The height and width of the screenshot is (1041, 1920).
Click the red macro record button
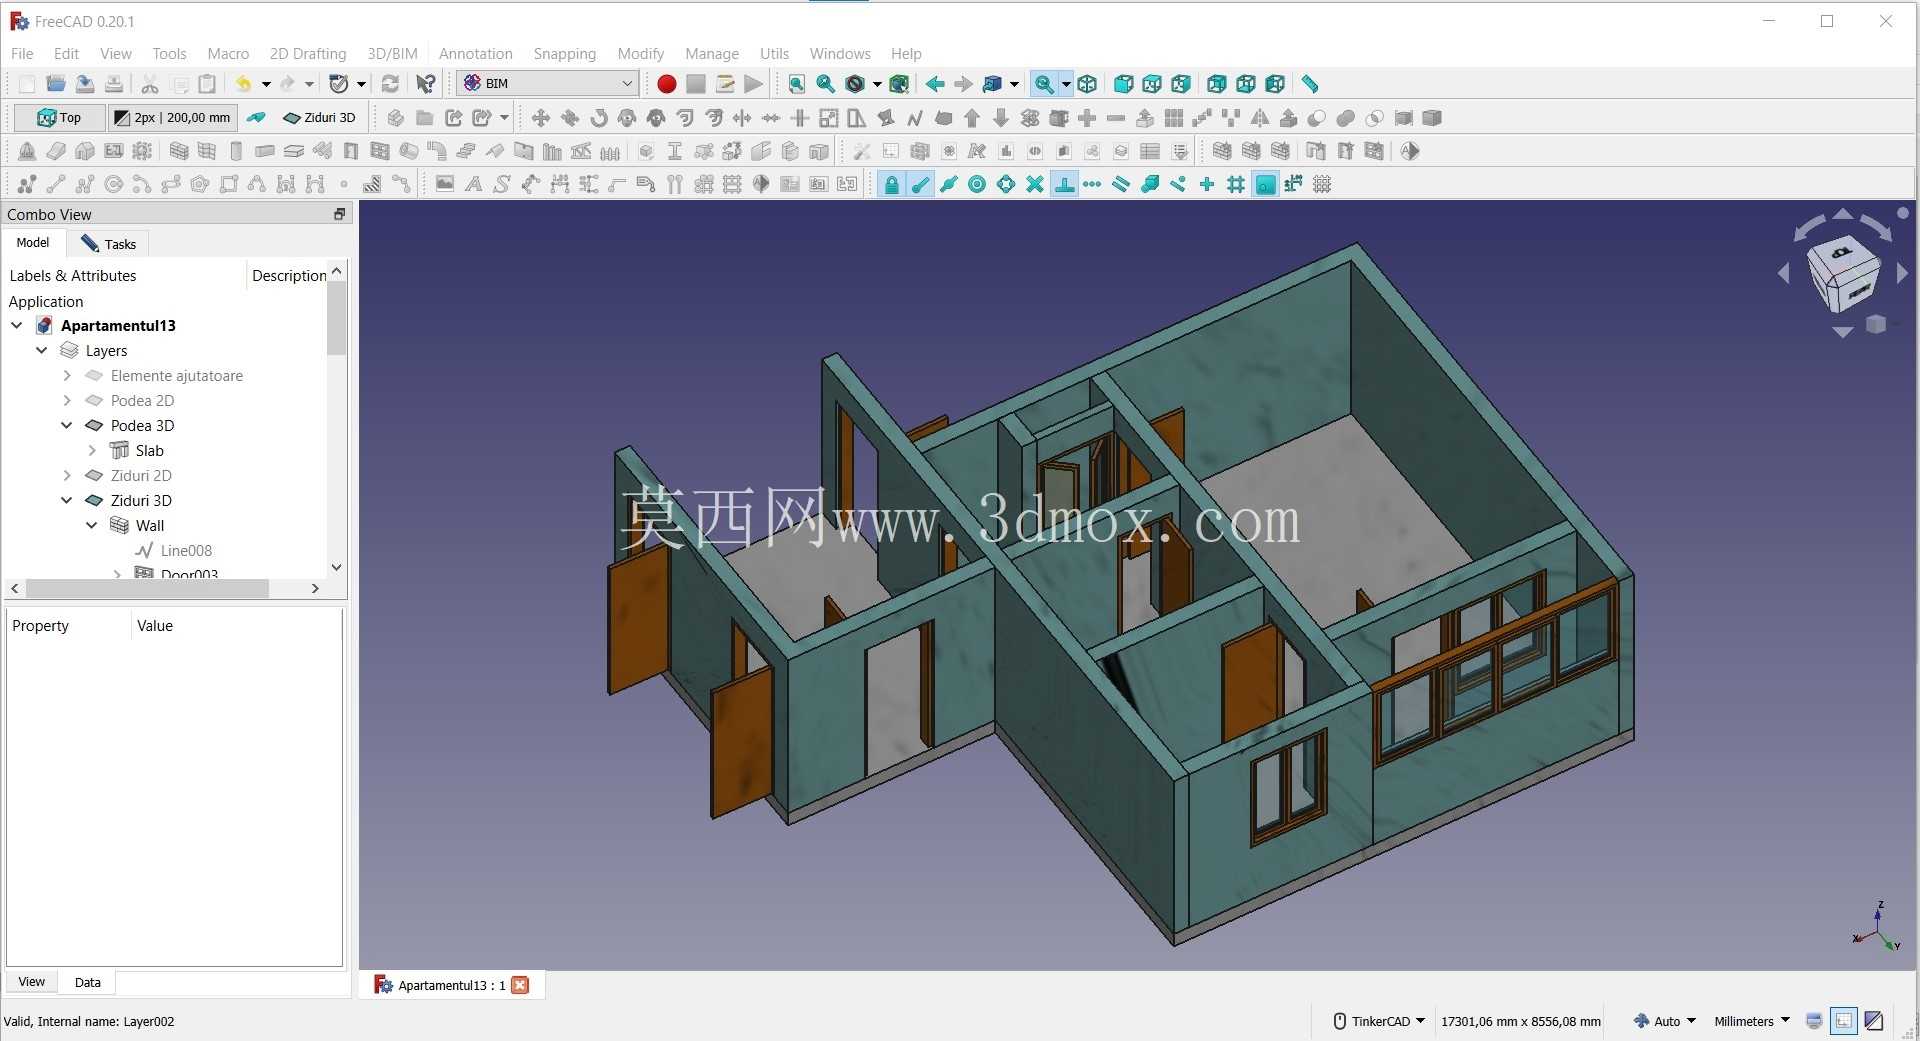(666, 84)
